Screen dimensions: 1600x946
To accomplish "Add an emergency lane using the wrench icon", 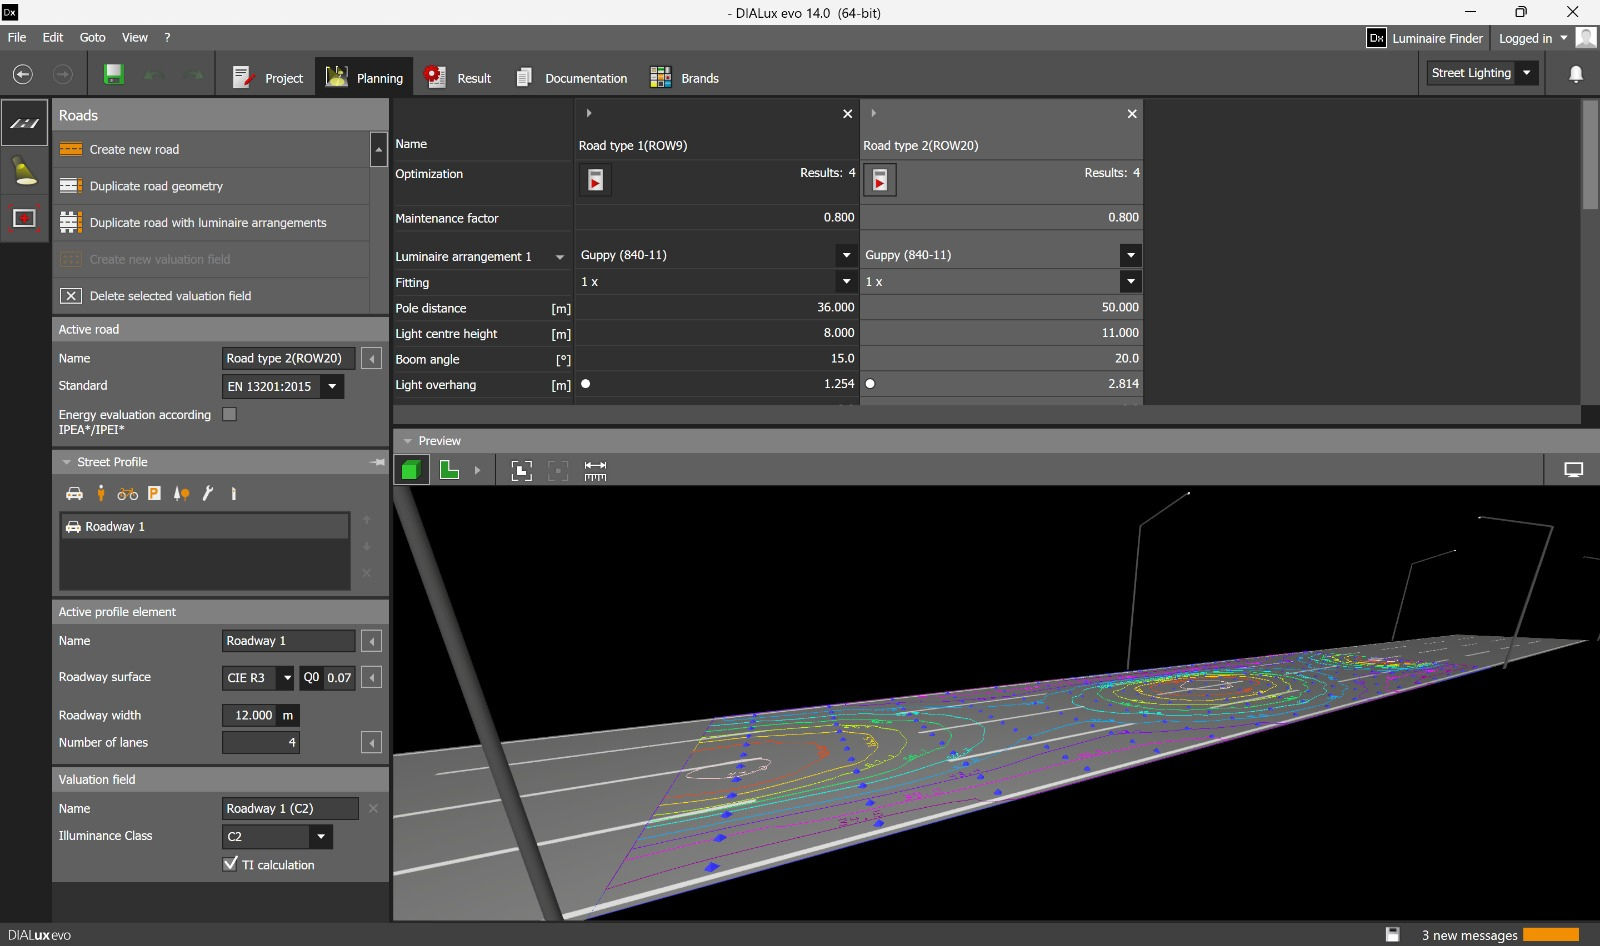I will (x=208, y=493).
